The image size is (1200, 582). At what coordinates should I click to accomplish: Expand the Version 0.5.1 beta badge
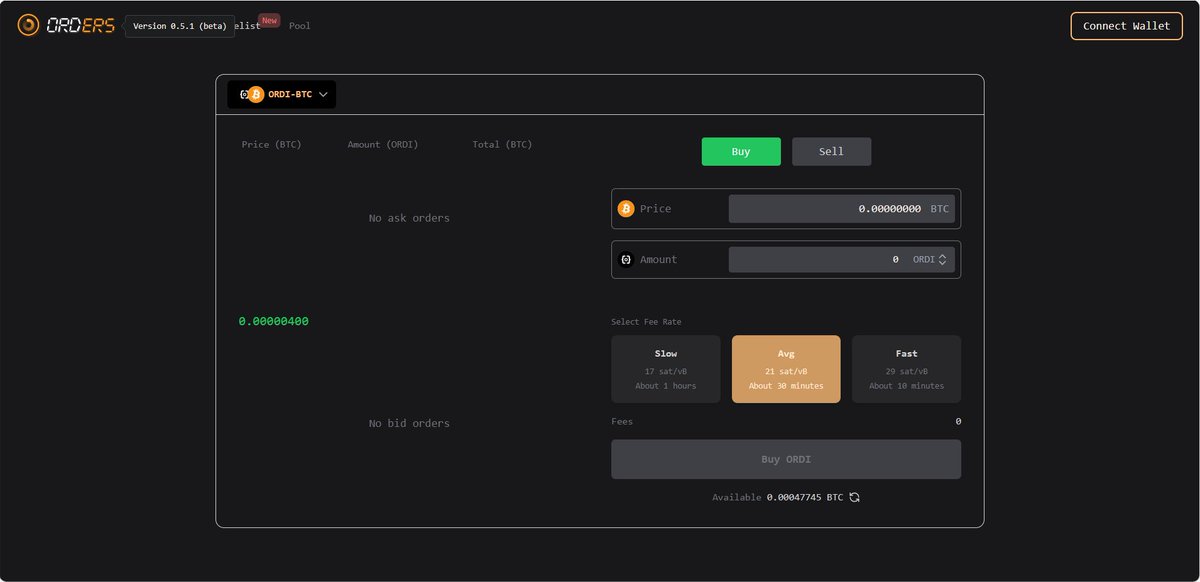pos(180,26)
